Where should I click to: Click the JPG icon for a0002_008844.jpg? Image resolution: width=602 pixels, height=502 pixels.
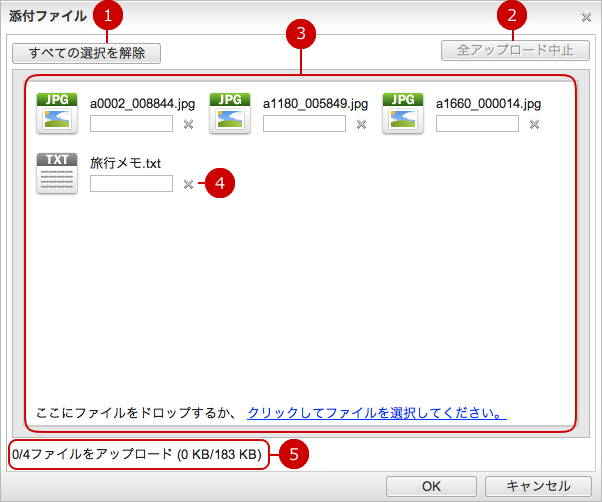(x=57, y=113)
